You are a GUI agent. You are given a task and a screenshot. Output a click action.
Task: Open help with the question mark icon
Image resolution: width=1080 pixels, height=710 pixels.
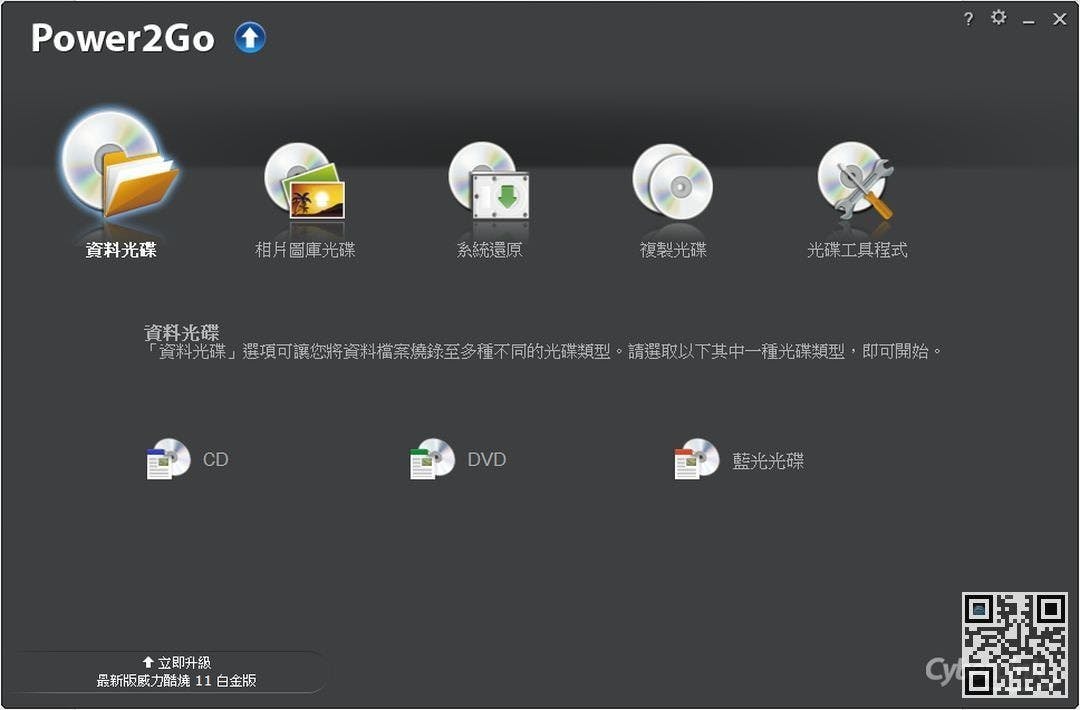(x=968, y=19)
